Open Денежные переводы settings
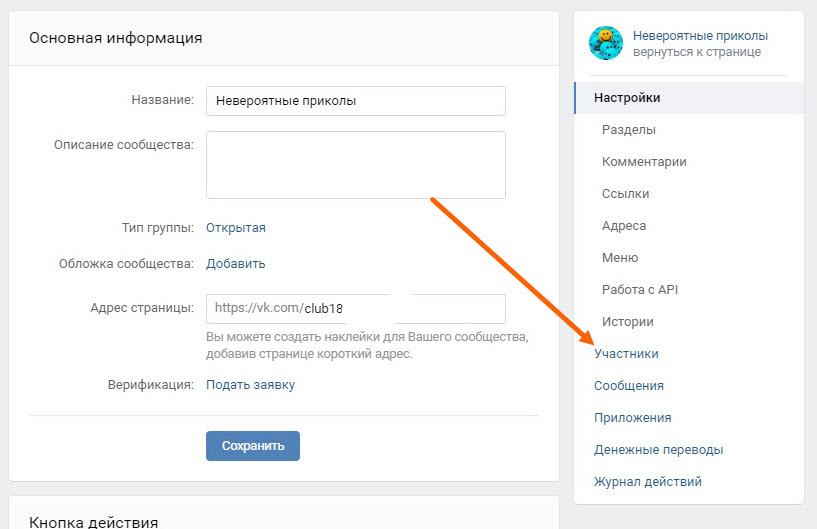The width and height of the screenshot is (817, 529). pos(658,450)
